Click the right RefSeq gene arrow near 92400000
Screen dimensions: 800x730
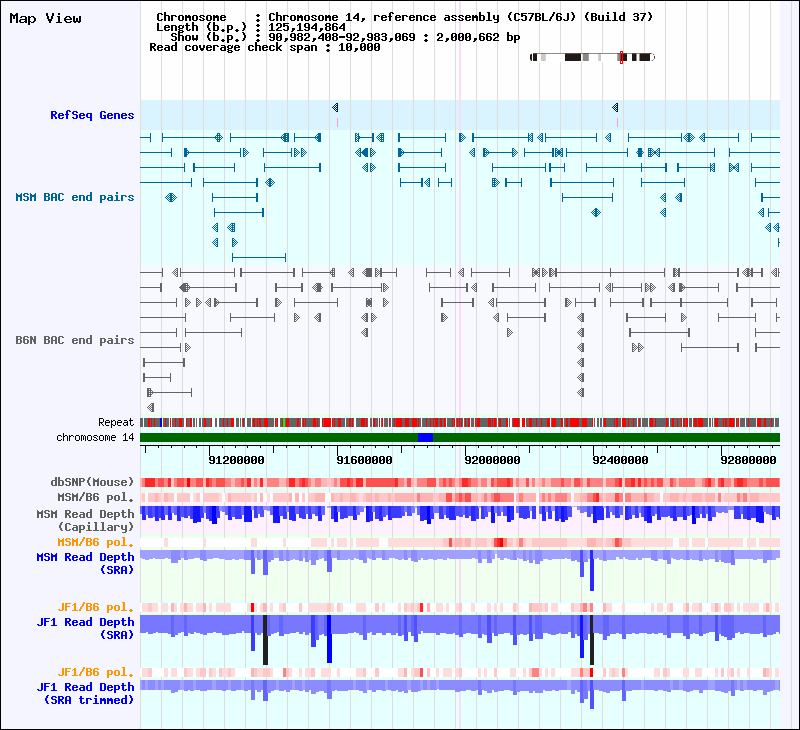coord(615,107)
